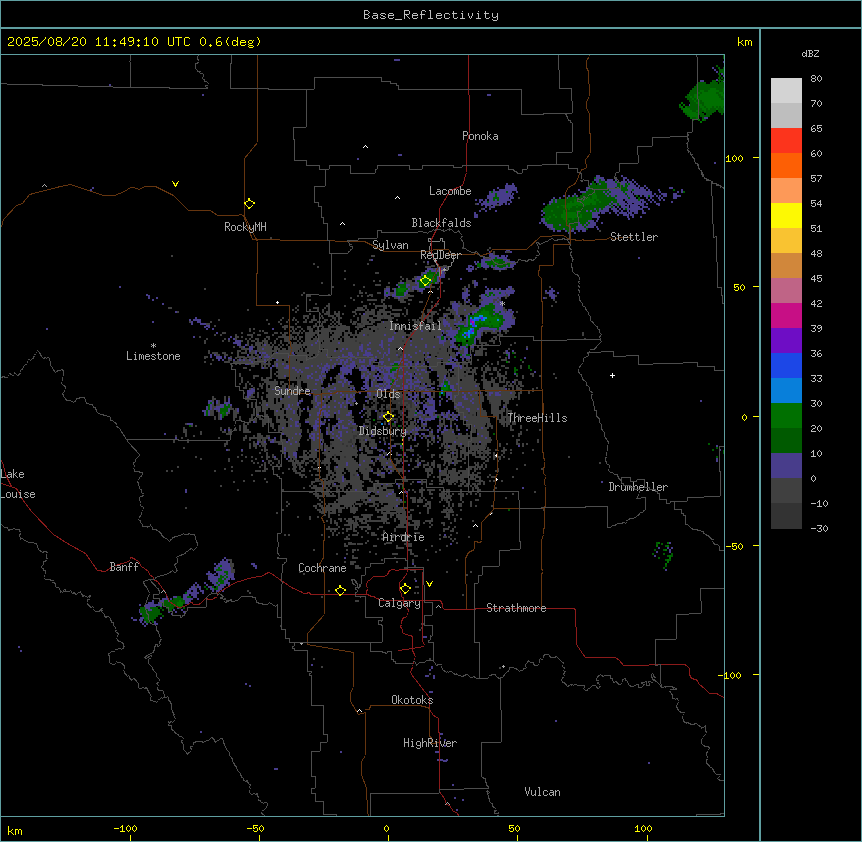The width and height of the screenshot is (862, 842).
Task: Click the 0 dBZ gray legend swatch
Action: point(786,490)
